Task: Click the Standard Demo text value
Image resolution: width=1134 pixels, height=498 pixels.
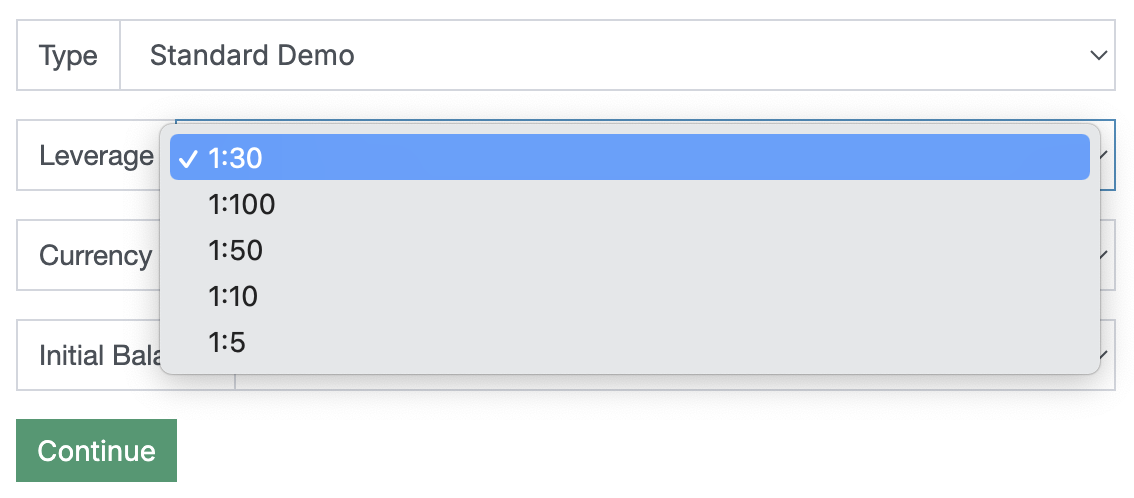Action: point(252,55)
